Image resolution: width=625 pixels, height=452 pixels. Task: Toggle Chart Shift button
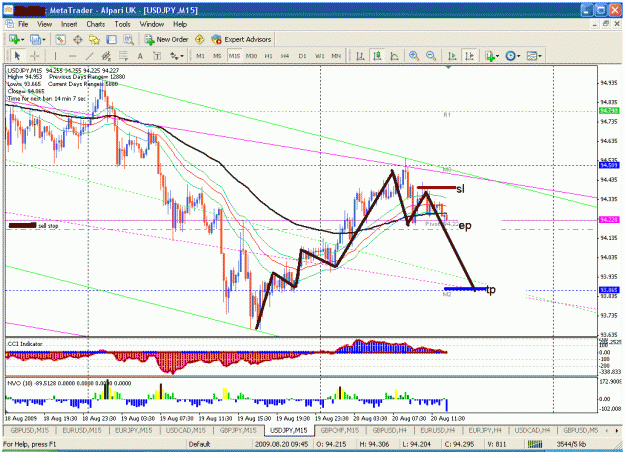[x=469, y=56]
